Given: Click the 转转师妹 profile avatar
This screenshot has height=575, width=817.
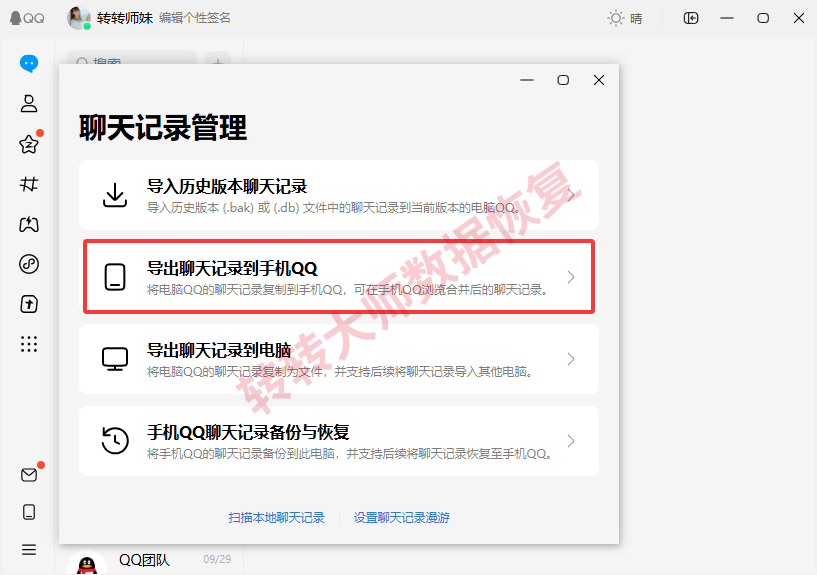Looking at the screenshot, I should 79,18.
